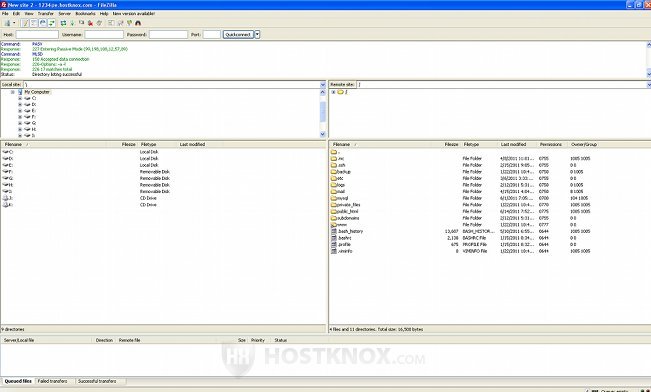Select the mail folder icon
This screenshot has width=651, height=392.
pyautogui.click(x=334, y=191)
